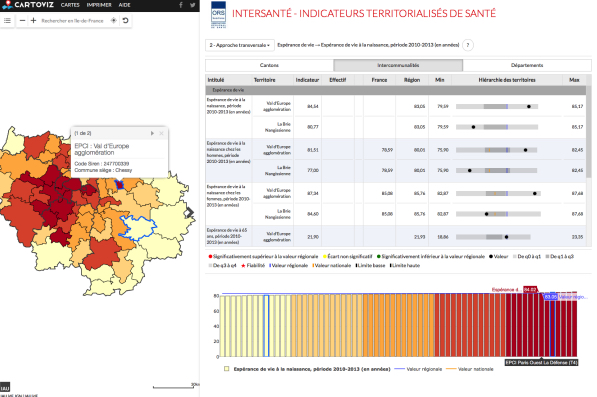
Task: Toggle chart legend 'Espérance de vie à la naissance' swatch
Action: [x=227, y=369]
